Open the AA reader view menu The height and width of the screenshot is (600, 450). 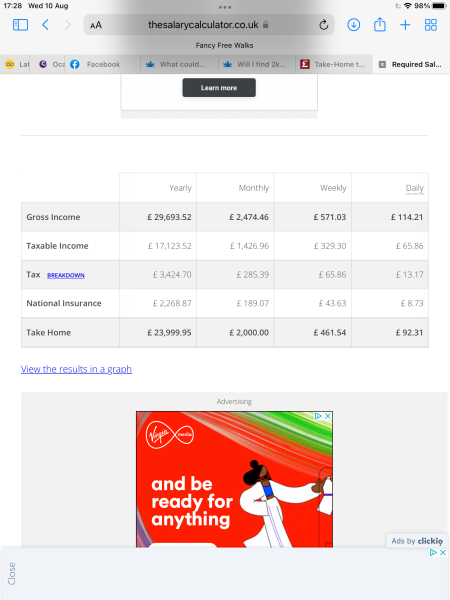(x=96, y=25)
